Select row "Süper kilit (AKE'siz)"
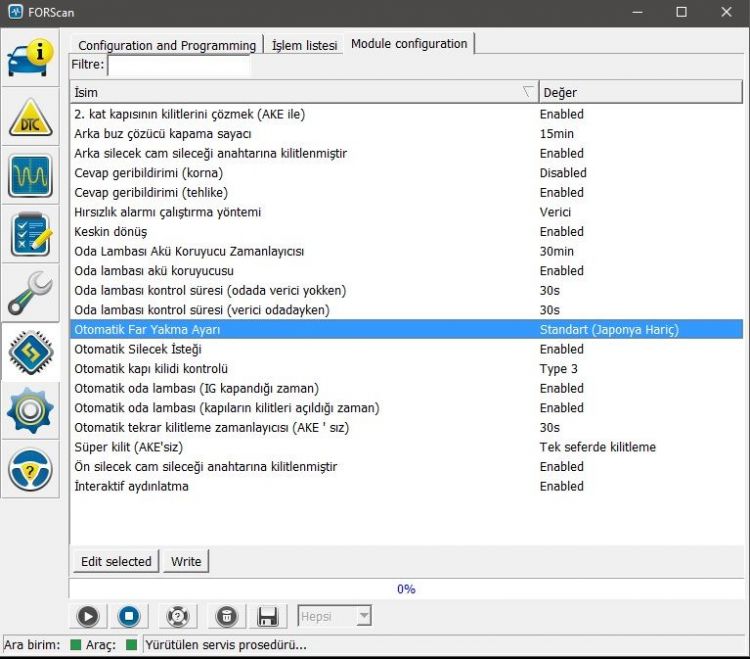Viewport: 750px width, 659px height. coord(407,448)
